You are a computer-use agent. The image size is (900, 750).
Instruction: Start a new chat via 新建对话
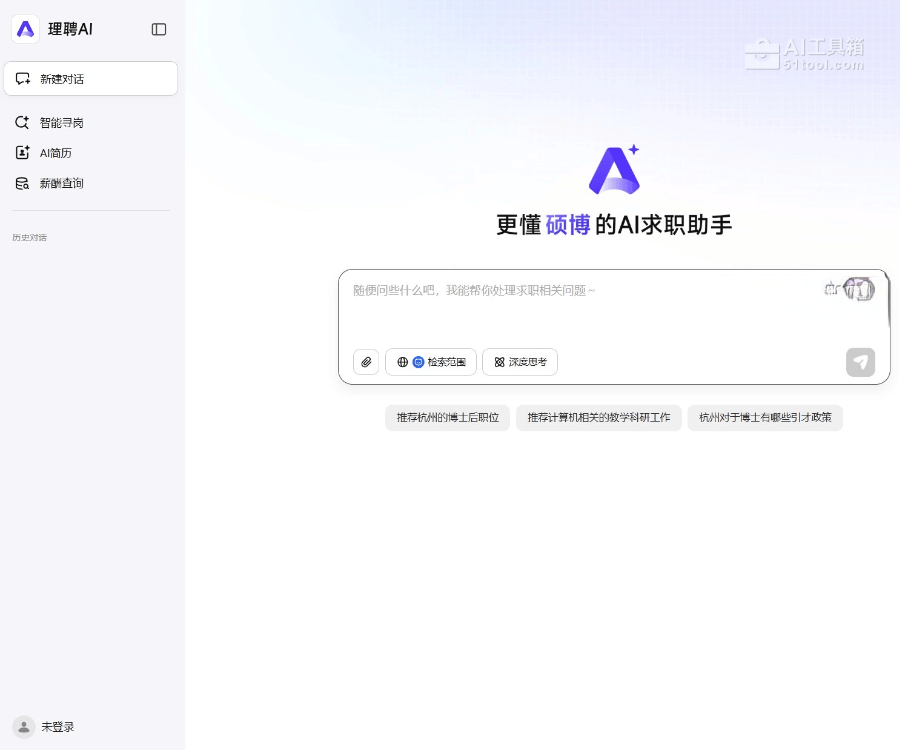pos(91,79)
